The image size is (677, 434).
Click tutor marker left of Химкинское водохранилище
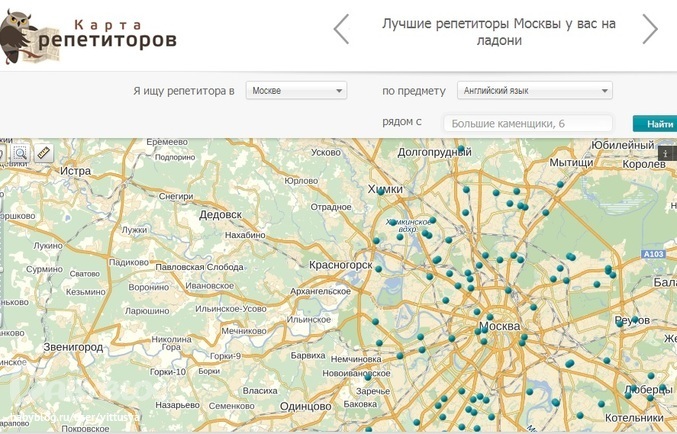pyautogui.click(x=377, y=240)
